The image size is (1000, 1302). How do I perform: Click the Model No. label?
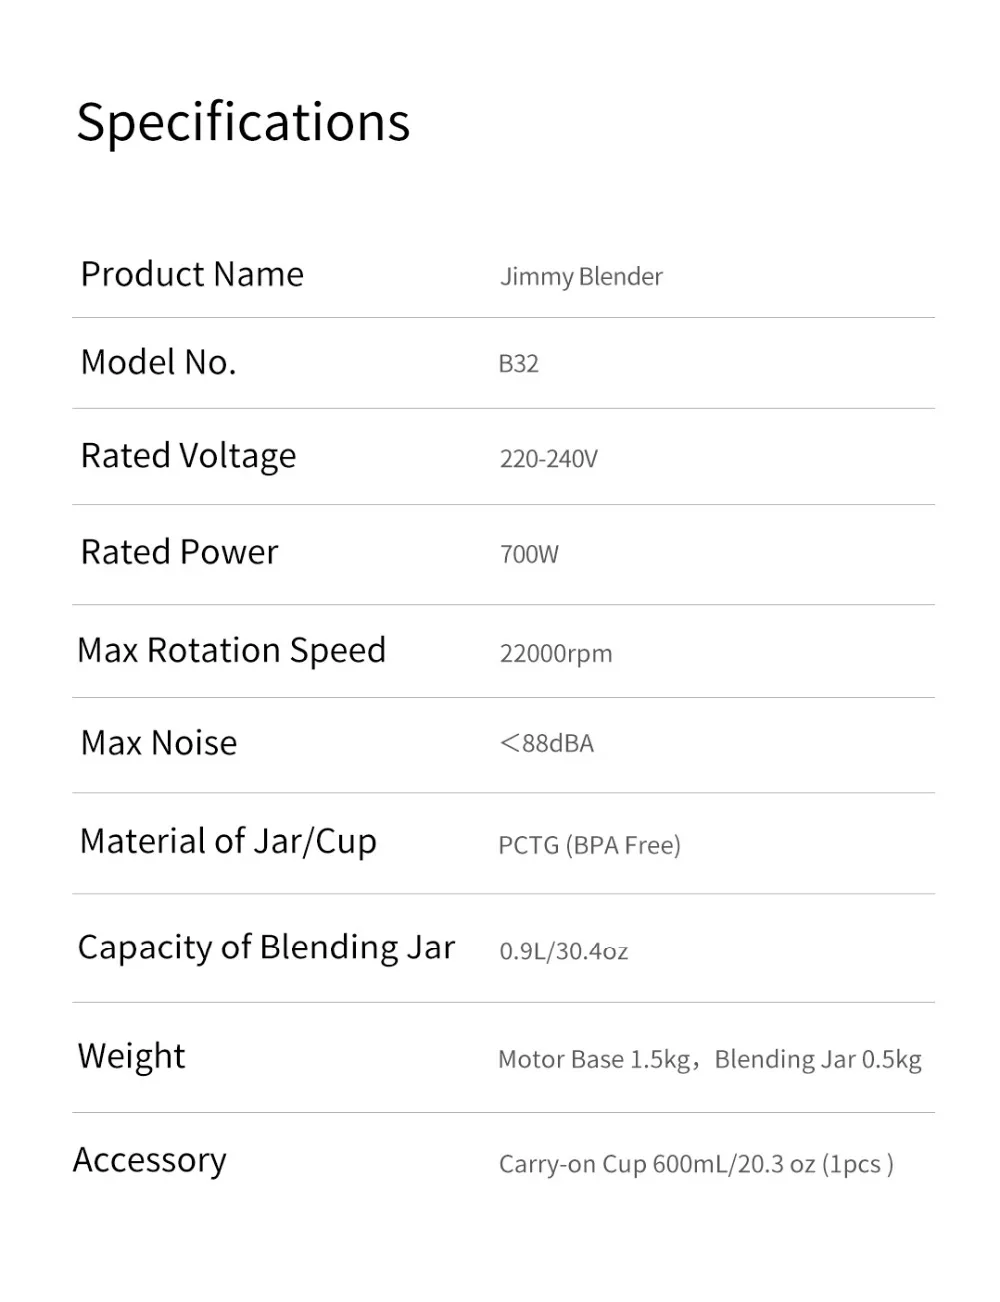click(x=158, y=362)
